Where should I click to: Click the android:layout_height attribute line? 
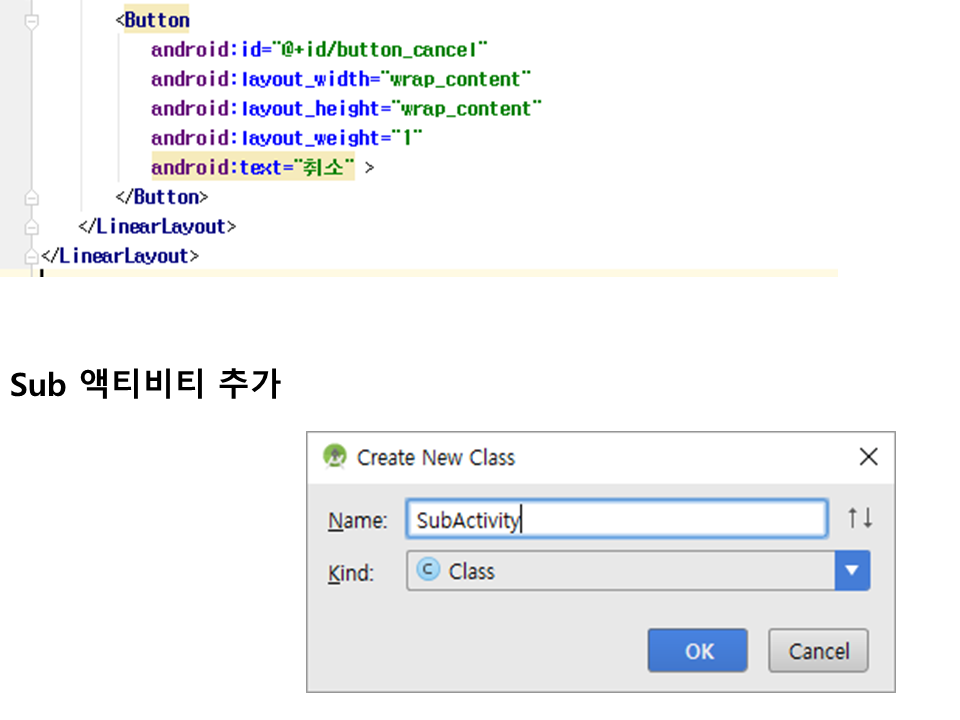coord(346,109)
